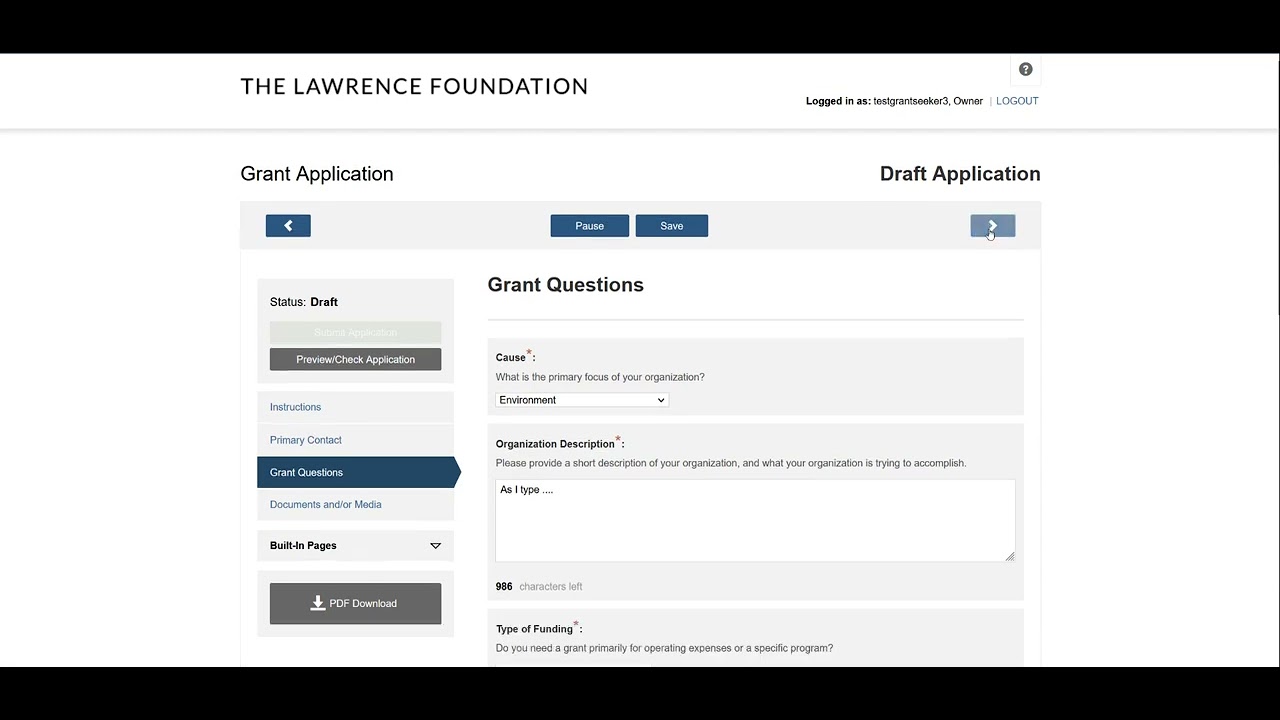Open the Cause dropdown set to Environment
1280x720 pixels.
[581, 400]
